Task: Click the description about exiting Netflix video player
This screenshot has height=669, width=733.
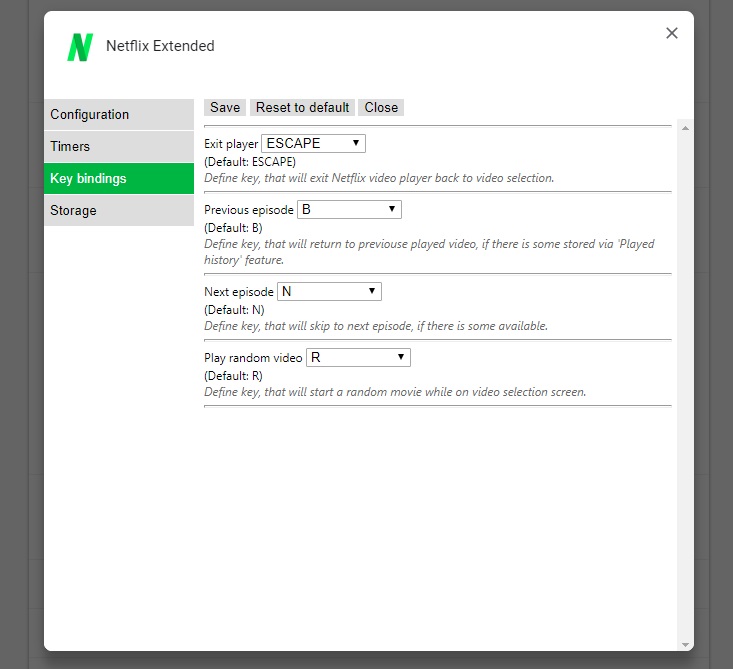Action: 379,178
